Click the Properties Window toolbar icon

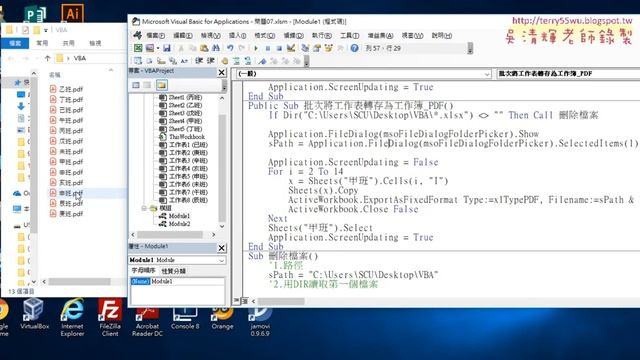[x=317, y=48]
